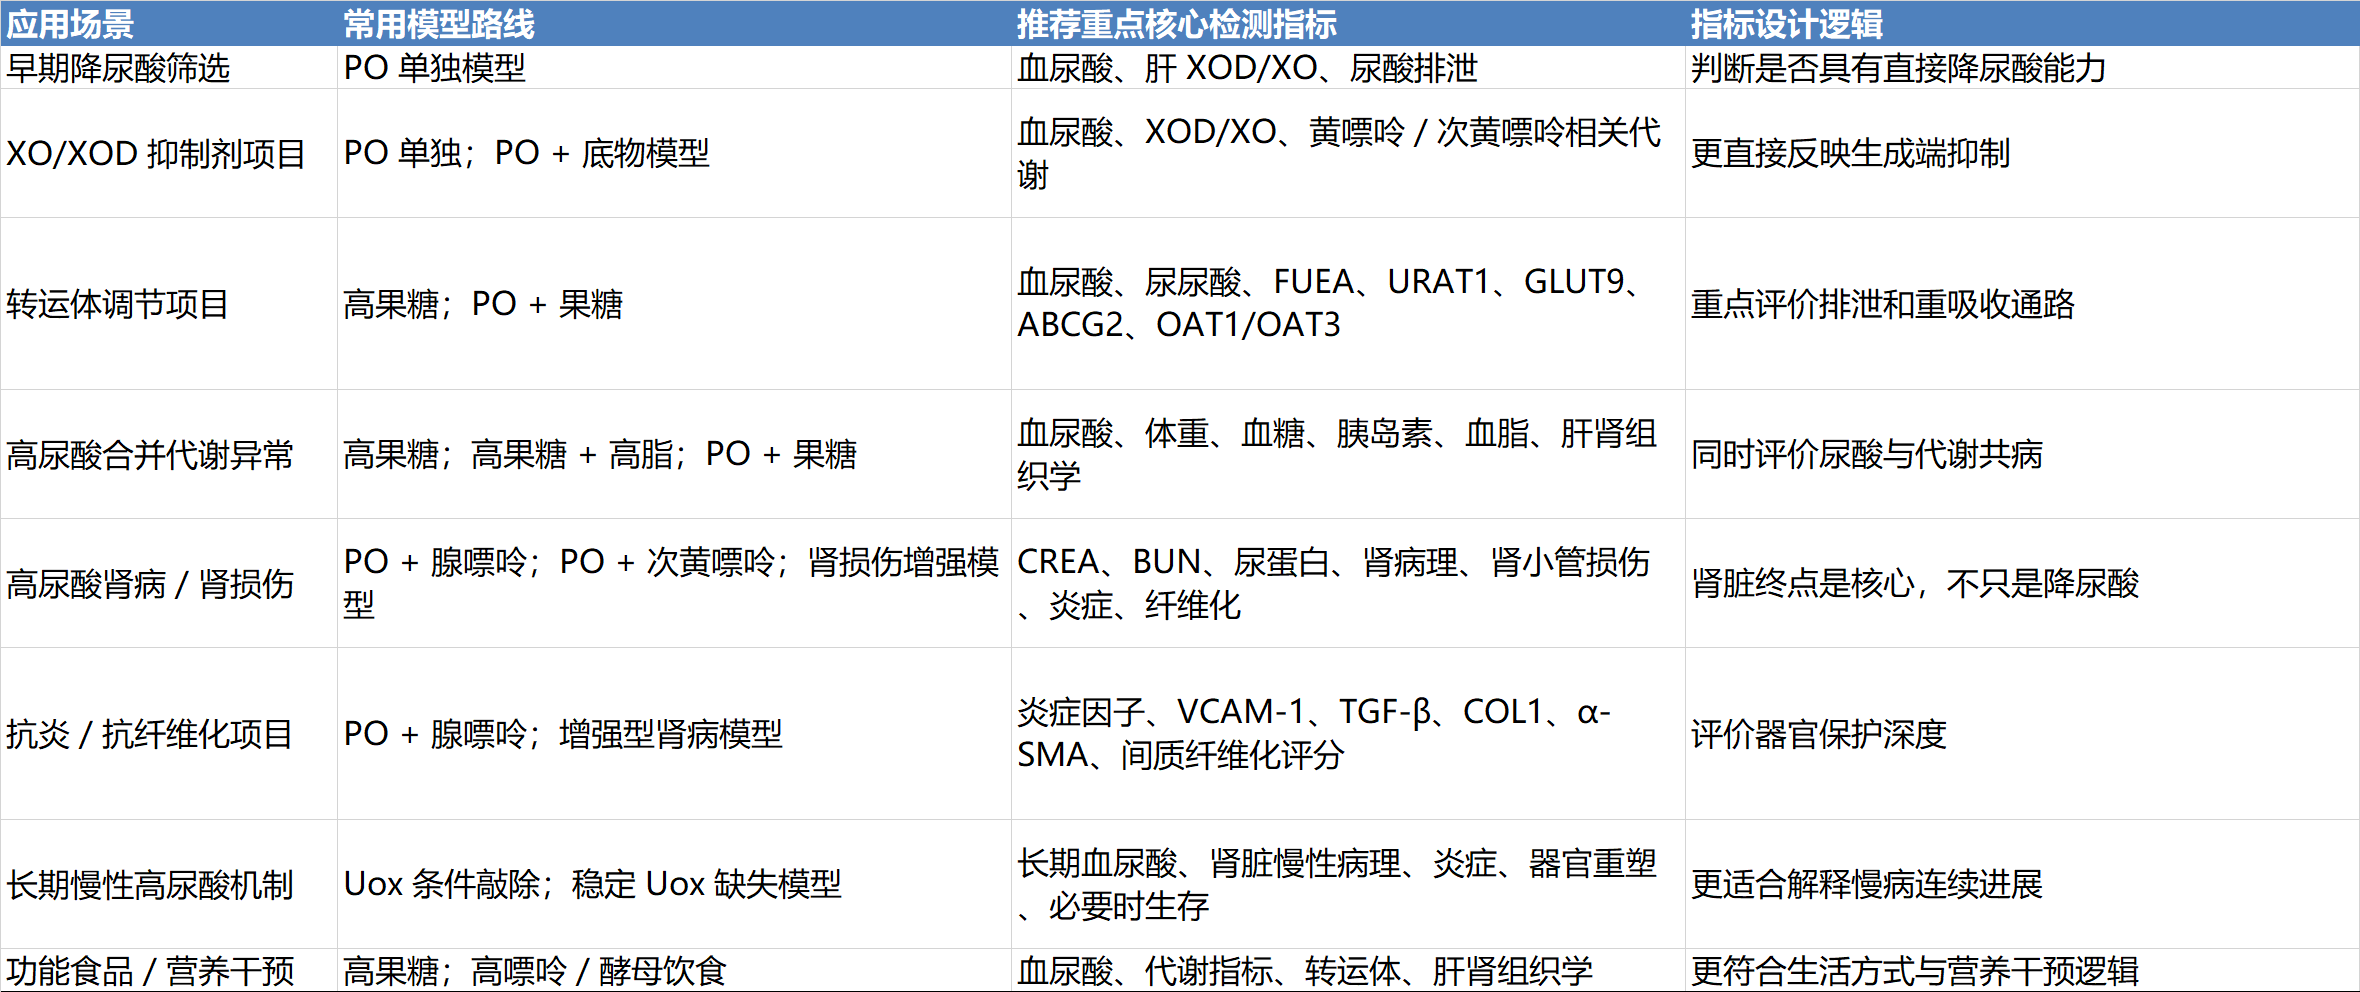Screen dimensions: 2360x992
Task: Click the 推荐重点核心检测指标 header cell
Action: point(1176,23)
